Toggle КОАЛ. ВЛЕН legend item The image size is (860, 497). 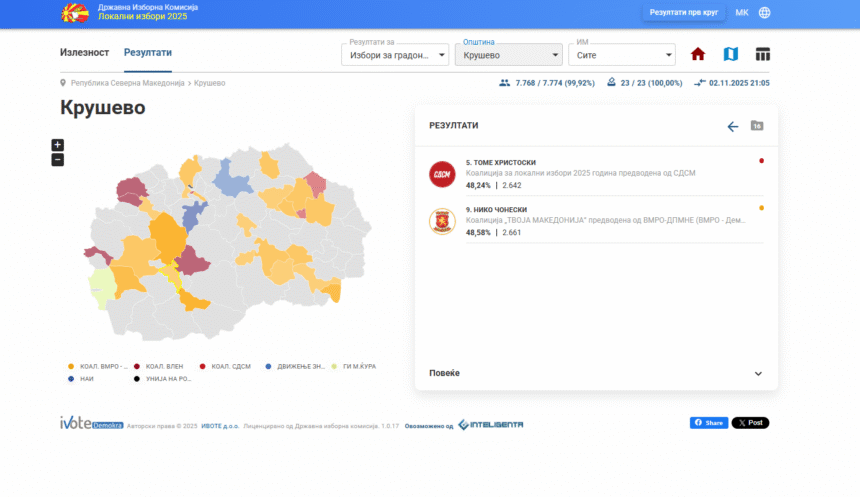[x=160, y=366]
